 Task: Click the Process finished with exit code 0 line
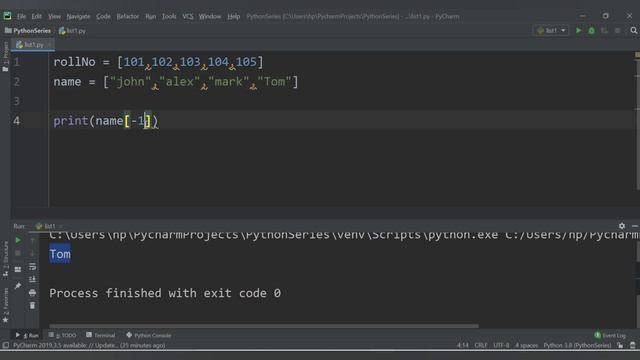(165, 293)
